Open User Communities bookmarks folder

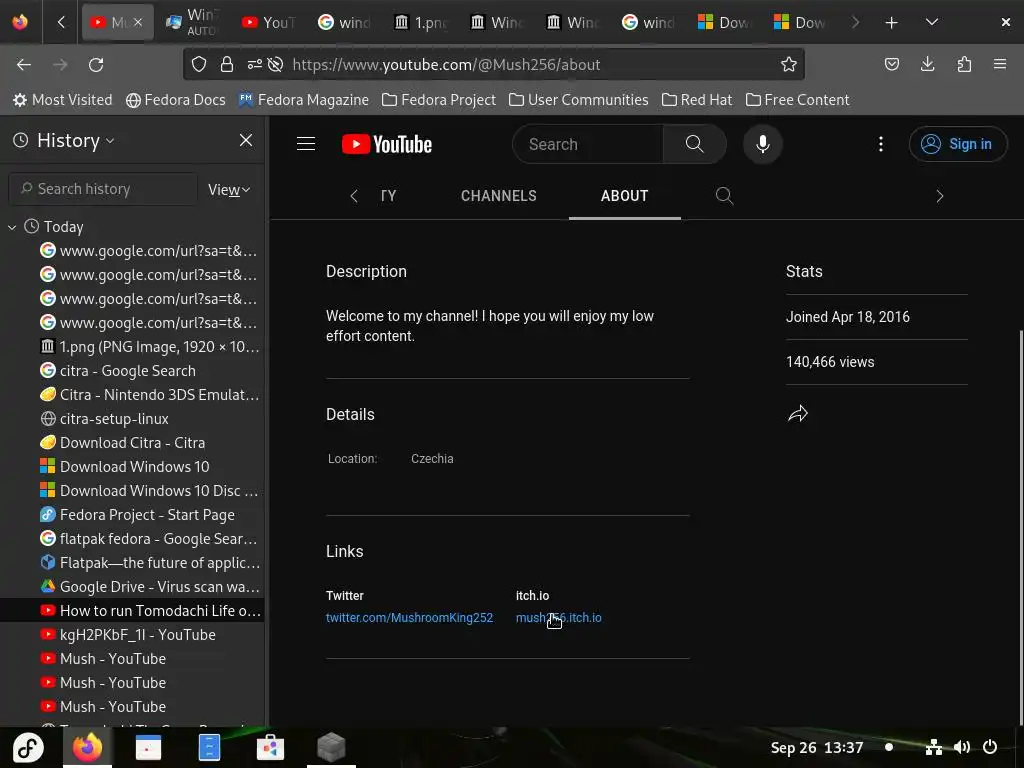pos(579,100)
